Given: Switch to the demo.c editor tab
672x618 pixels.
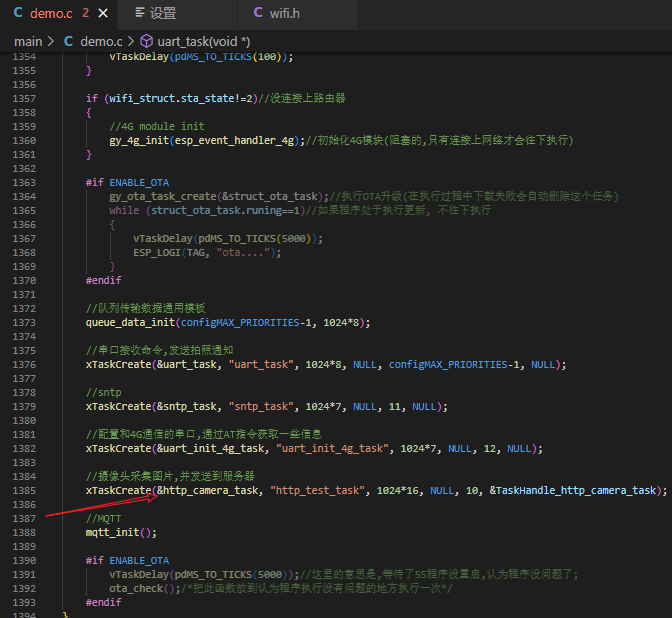Looking at the screenshot, I should [59, 14].
